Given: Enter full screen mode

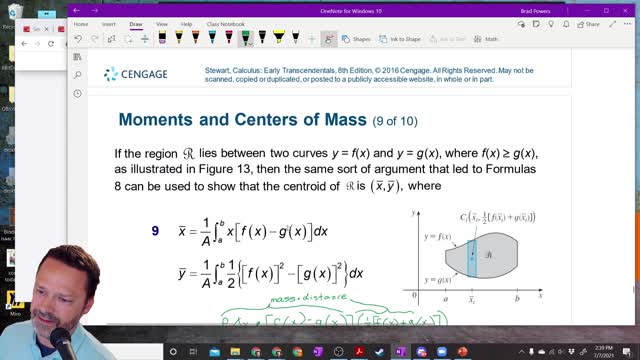Looking at the screenshot, I should pyautogui.click(x=612, y=24).
